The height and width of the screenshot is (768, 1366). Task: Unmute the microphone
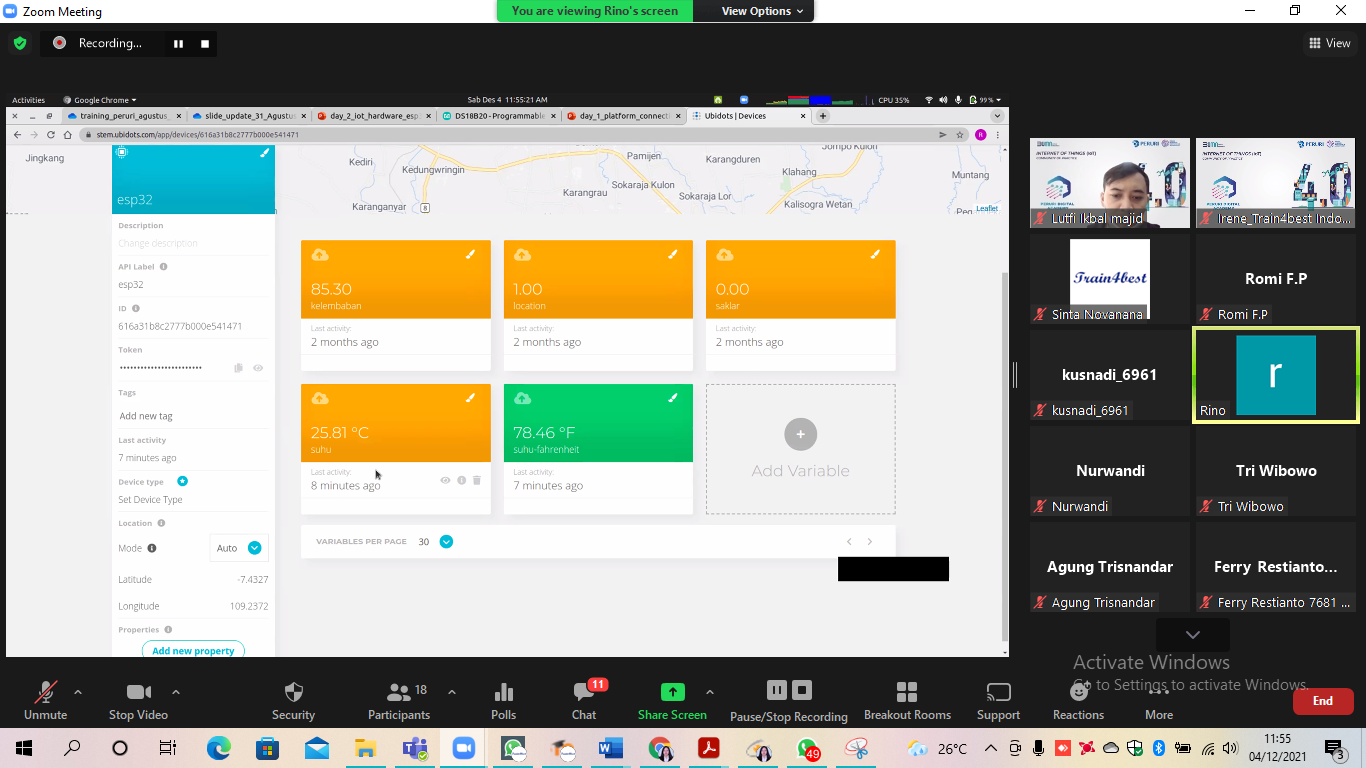coord(45,693)
